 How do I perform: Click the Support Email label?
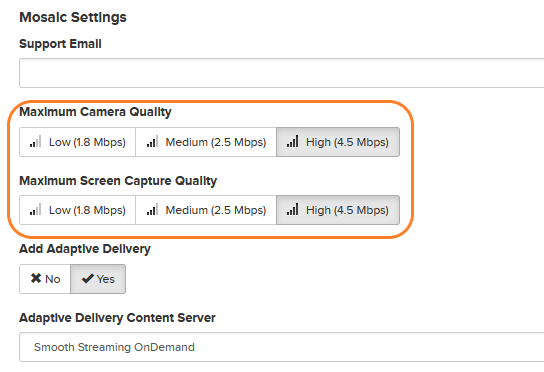pyautogui.click(x=60, y=44)
